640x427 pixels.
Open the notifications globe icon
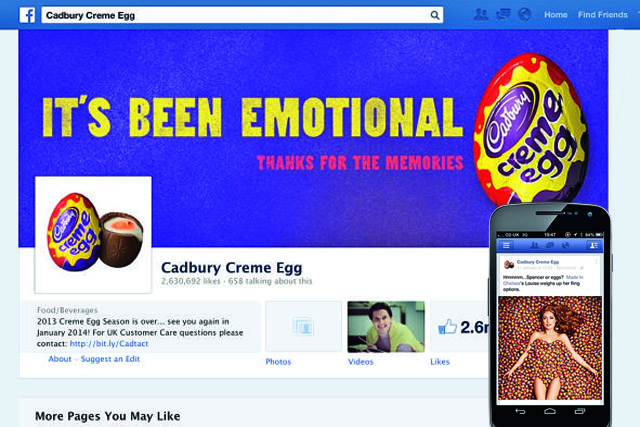[524, 15]
